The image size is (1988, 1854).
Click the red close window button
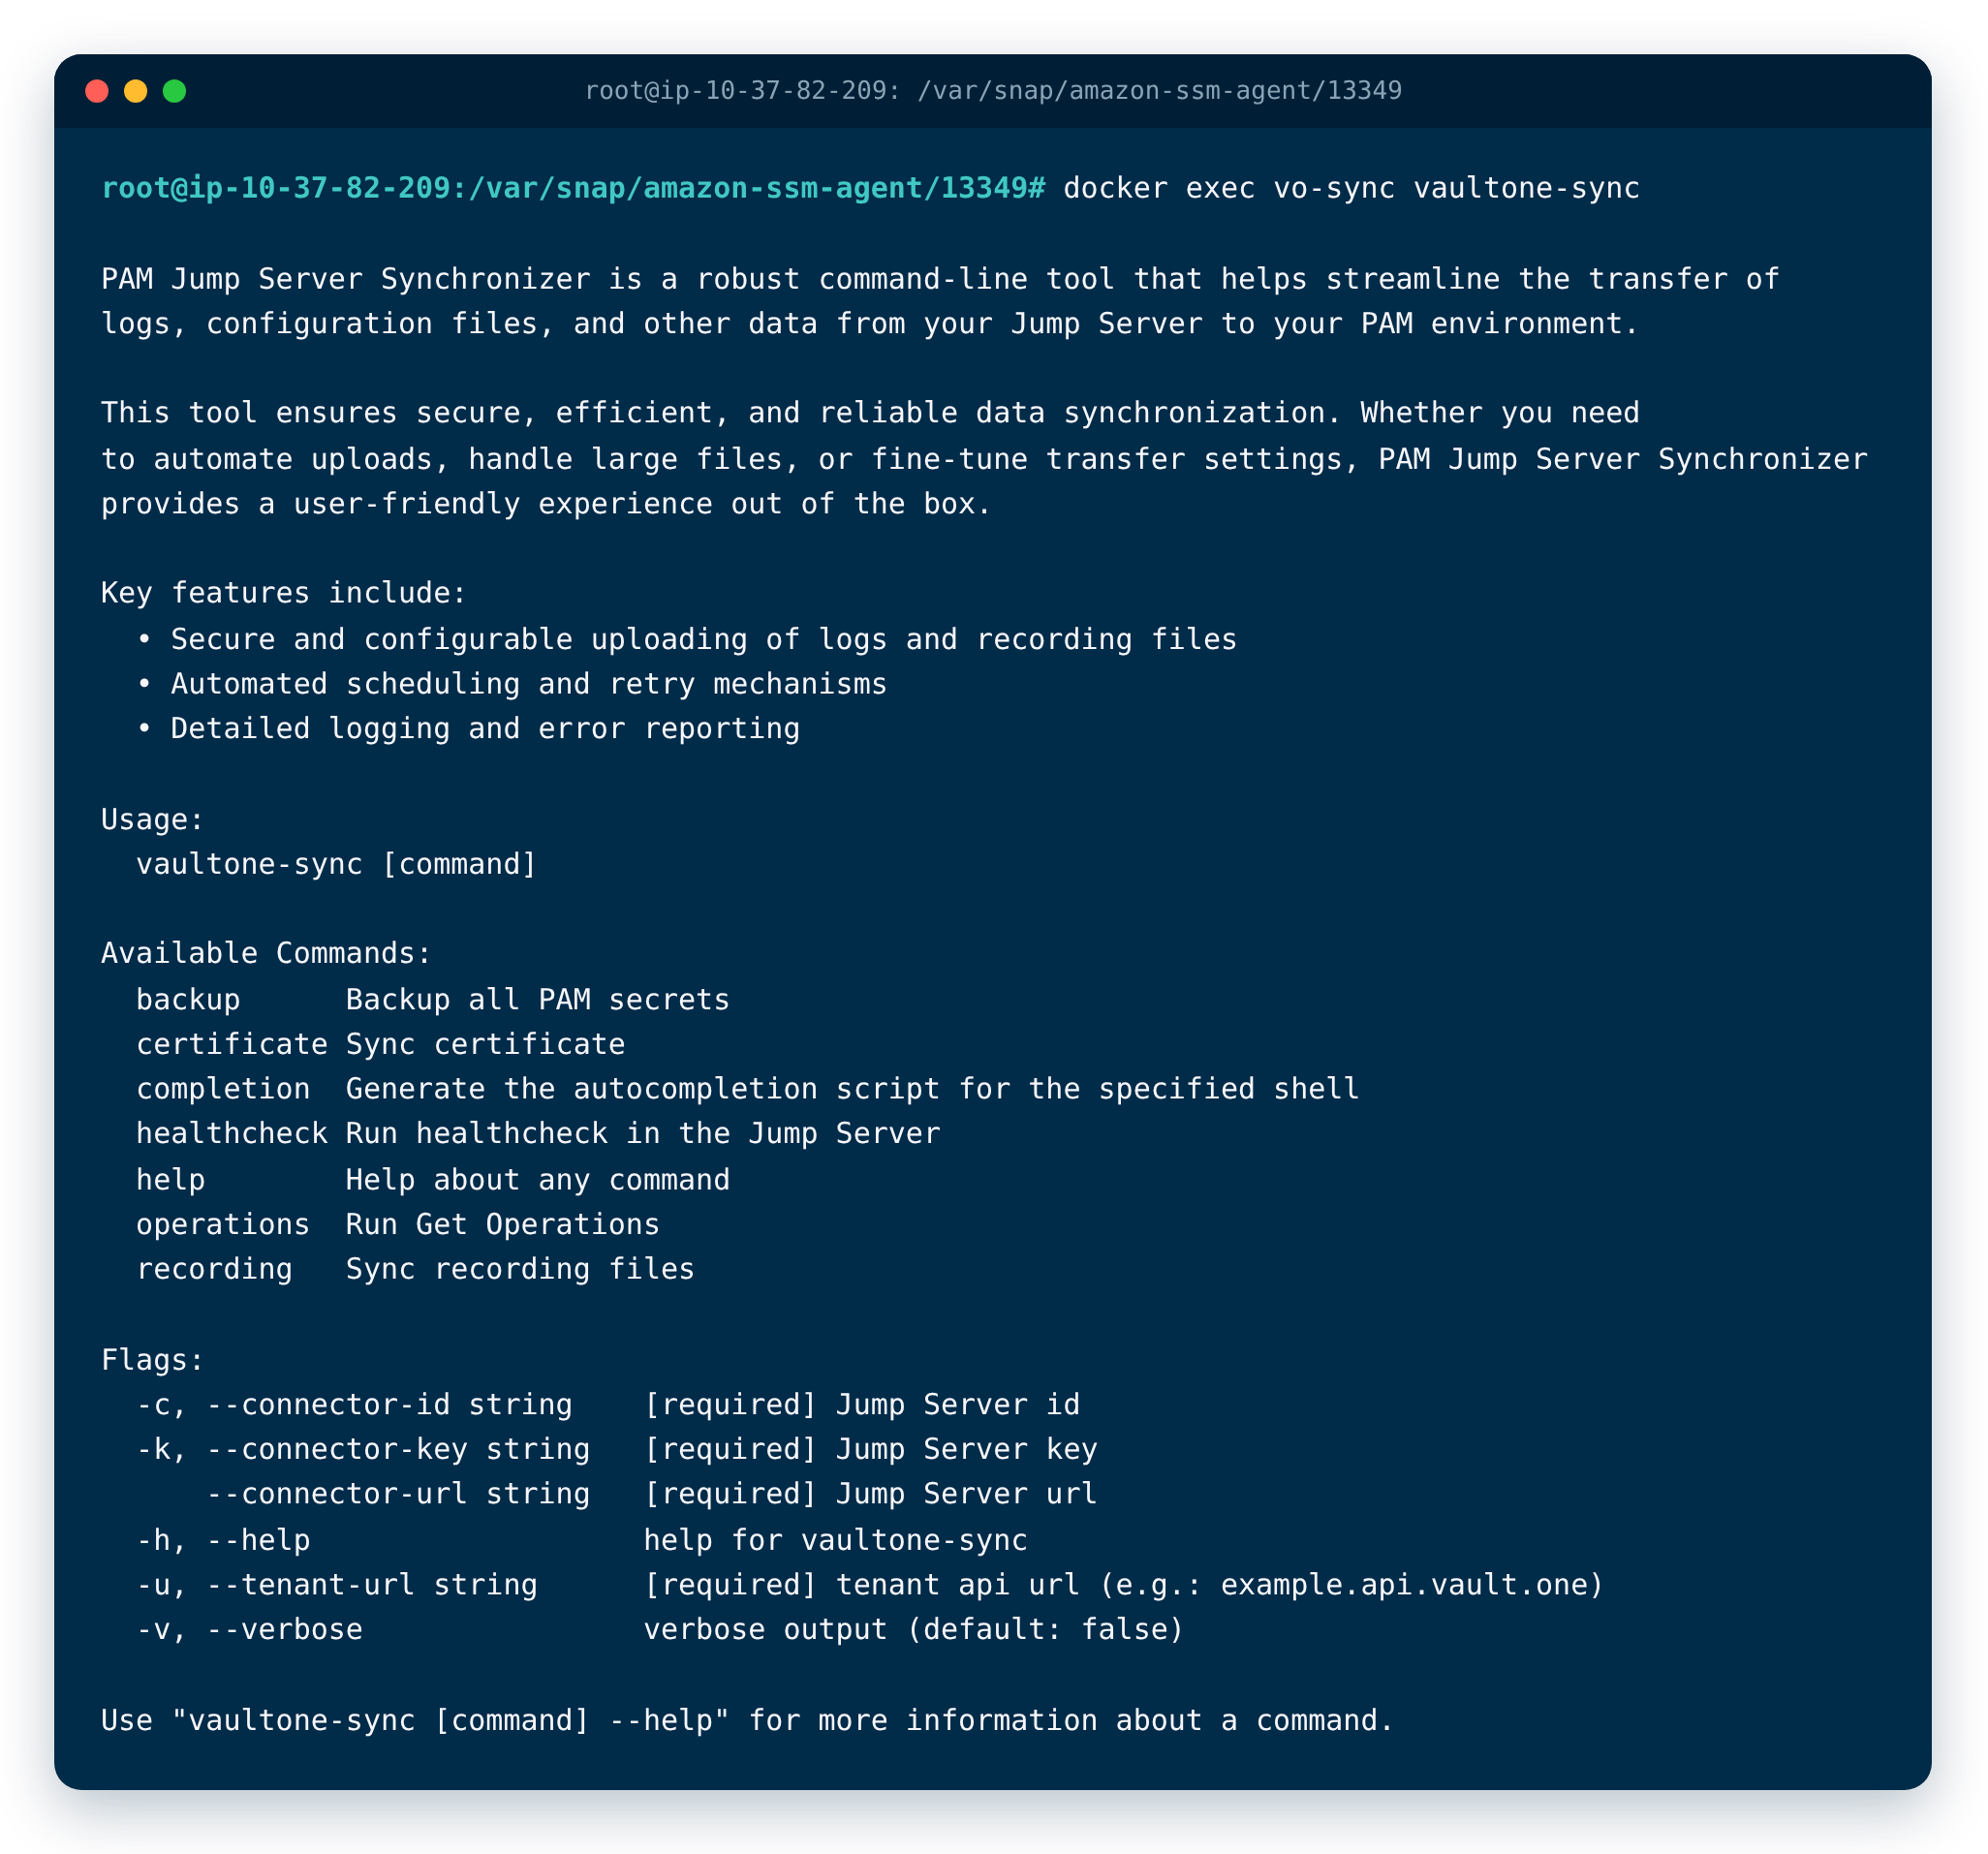click(97, 91)
